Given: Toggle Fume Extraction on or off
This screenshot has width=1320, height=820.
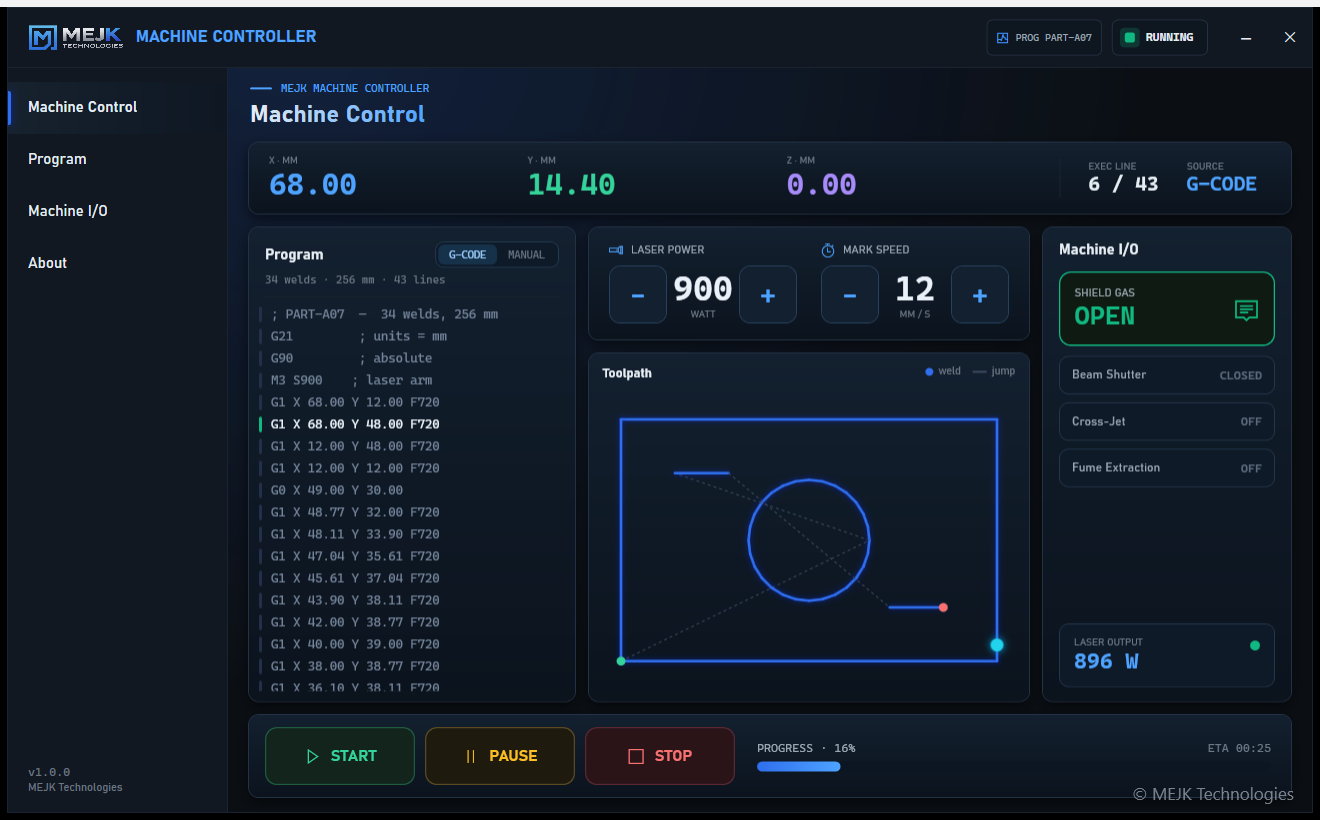Looking at the screenshot, I should [x=1167, y=468].
